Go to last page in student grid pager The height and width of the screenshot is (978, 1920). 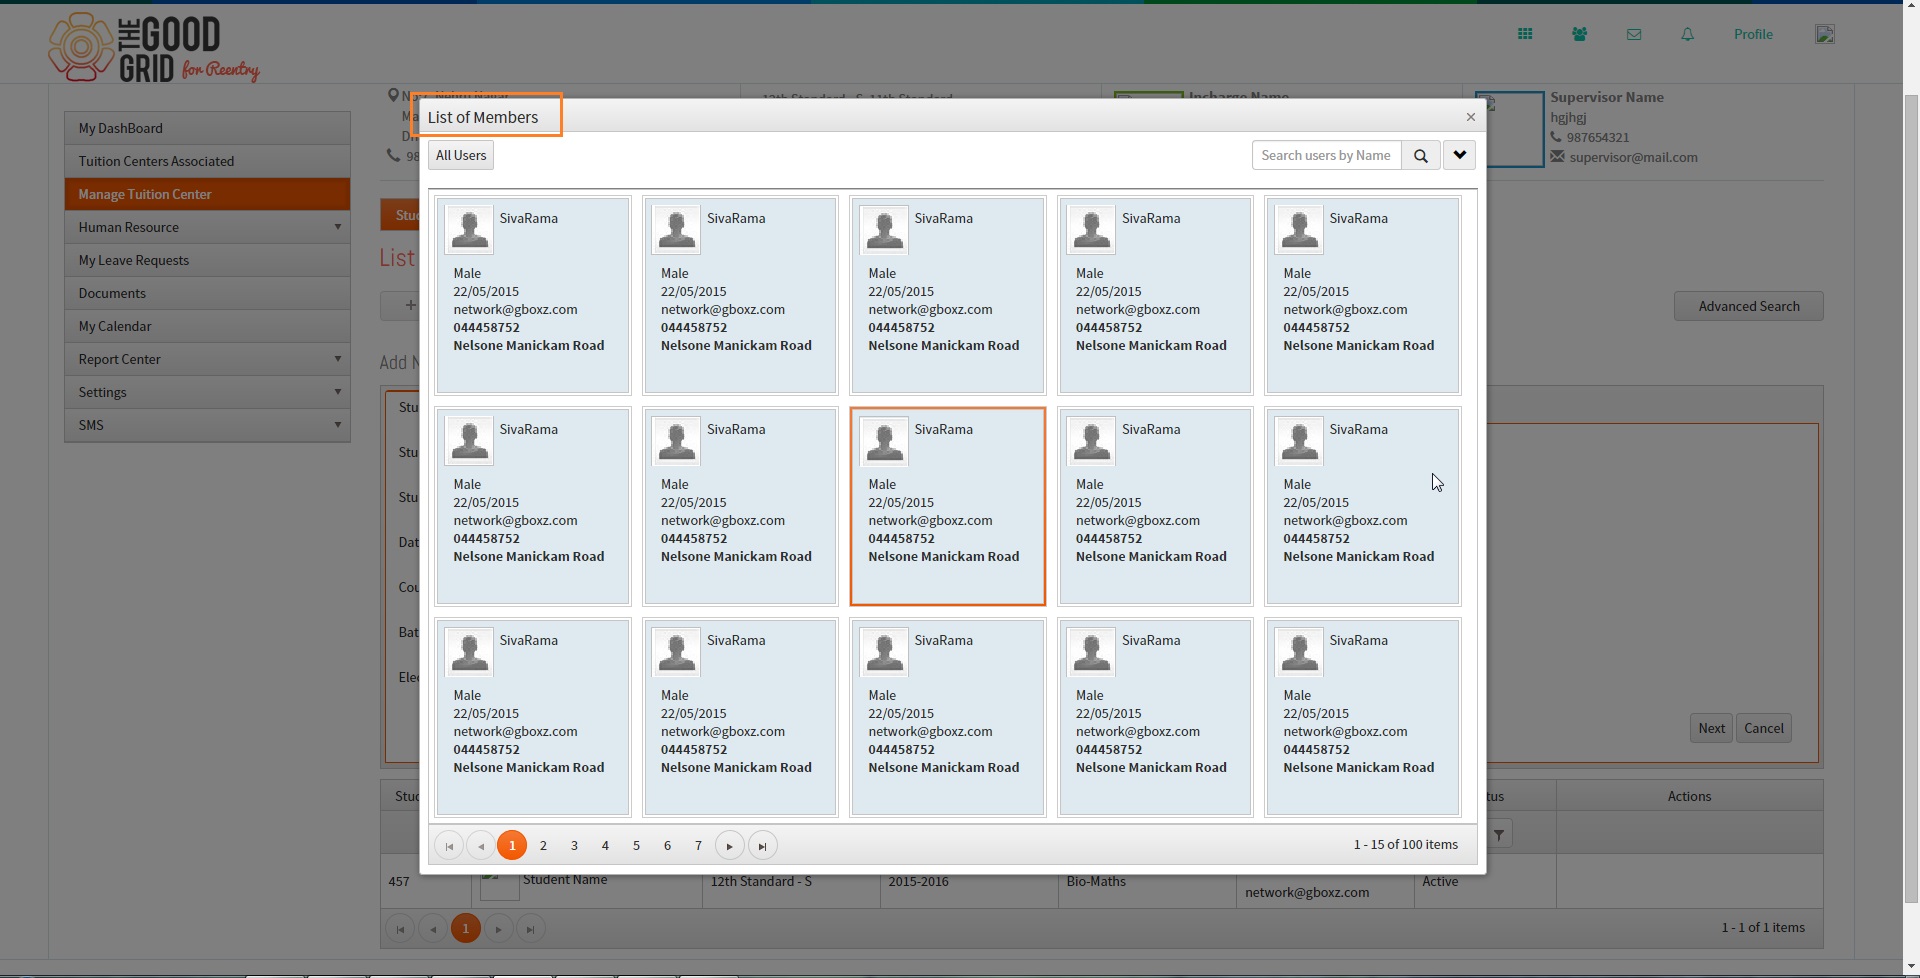tap(530, 929)
